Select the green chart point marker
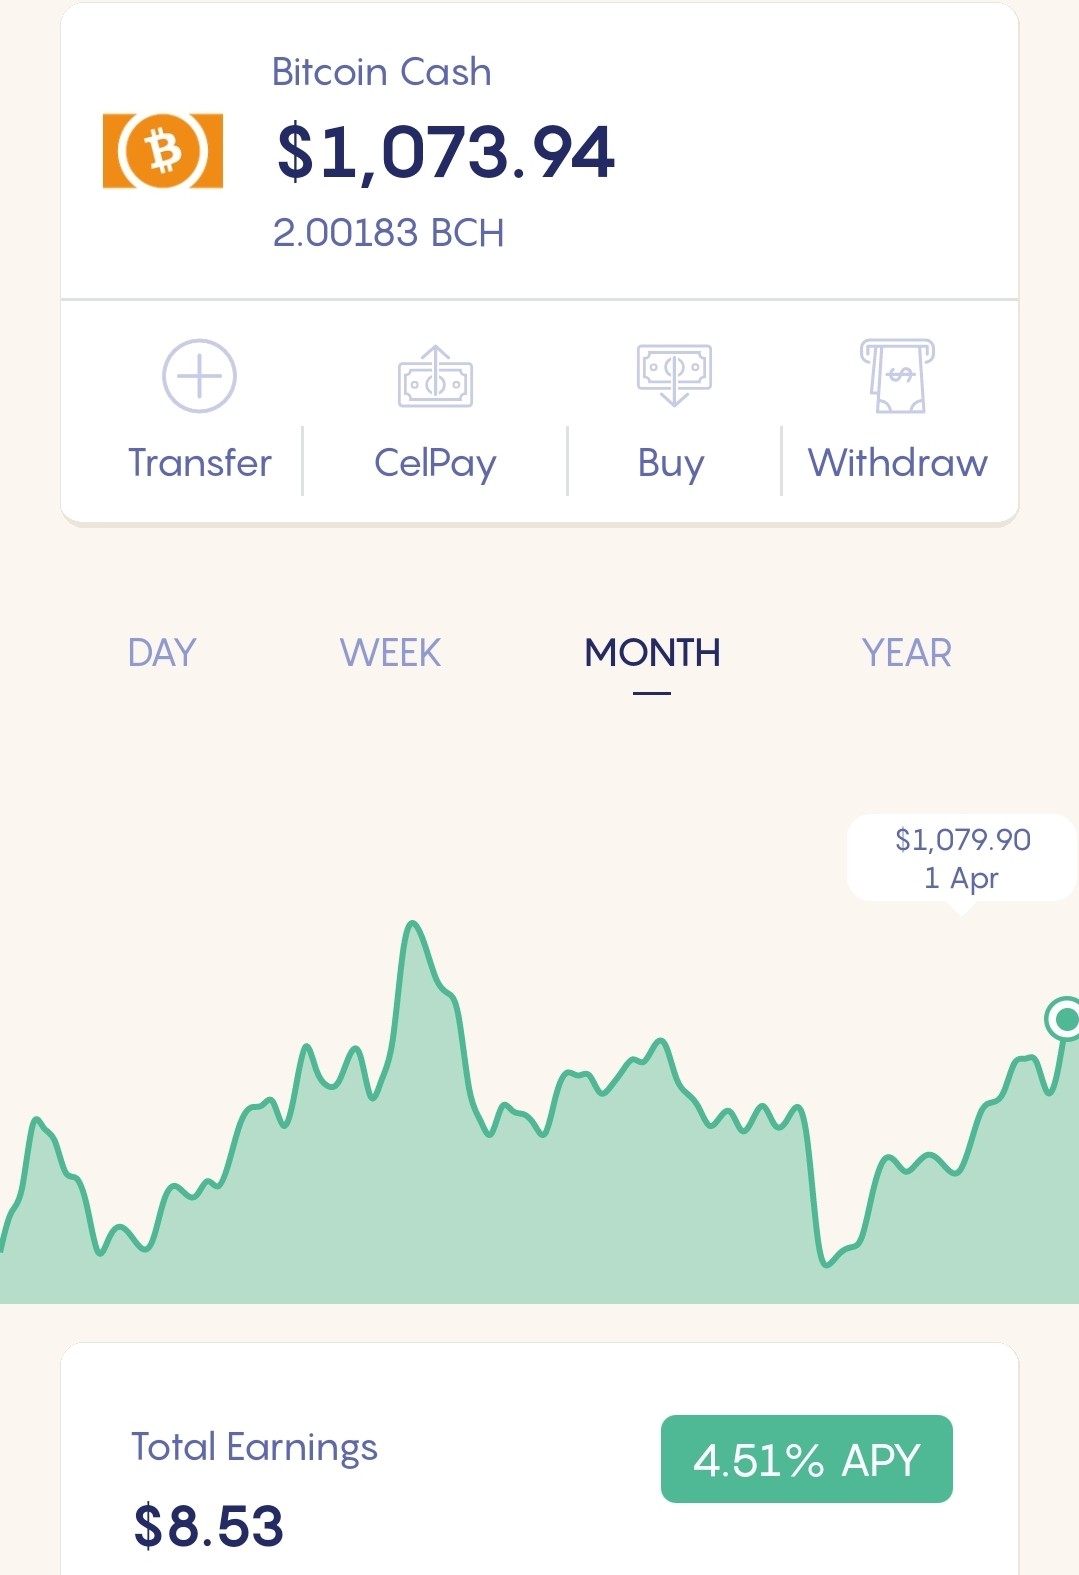The height and width of the screenshot is (1575, 1079). (x=1064, y=1019)
